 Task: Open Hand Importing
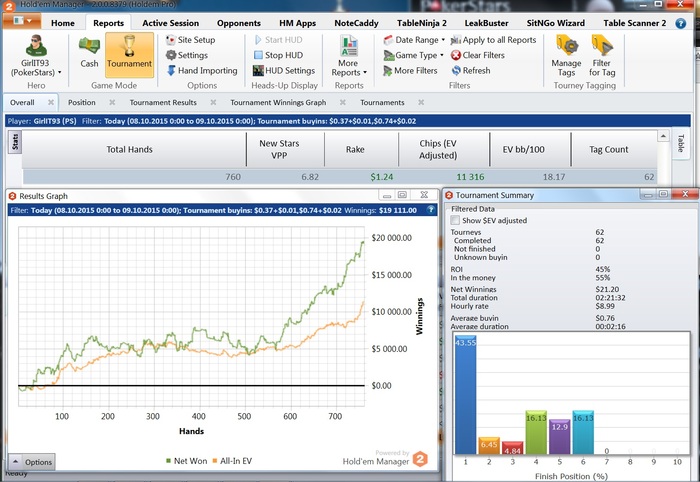[202, 71]
